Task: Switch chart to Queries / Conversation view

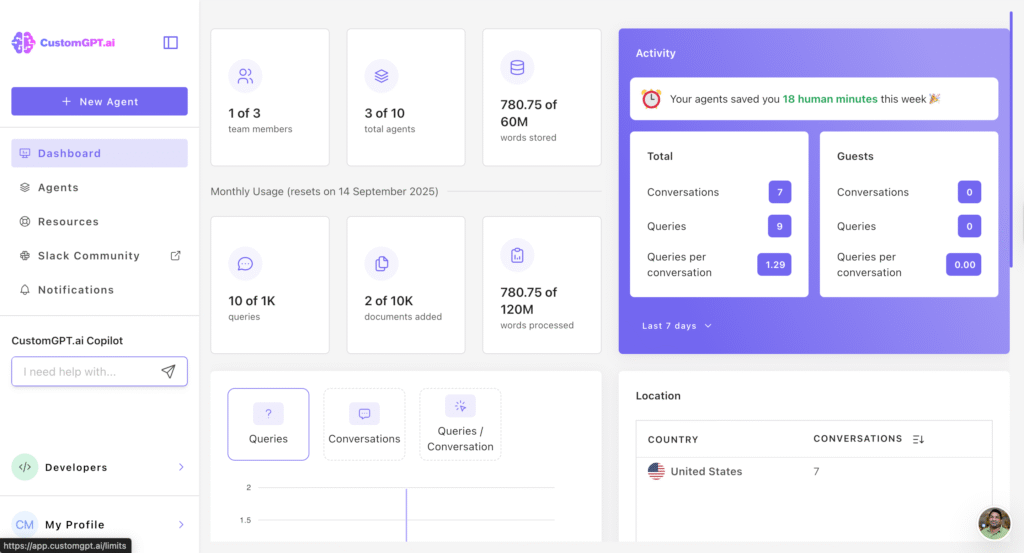Action: [460, 424]
